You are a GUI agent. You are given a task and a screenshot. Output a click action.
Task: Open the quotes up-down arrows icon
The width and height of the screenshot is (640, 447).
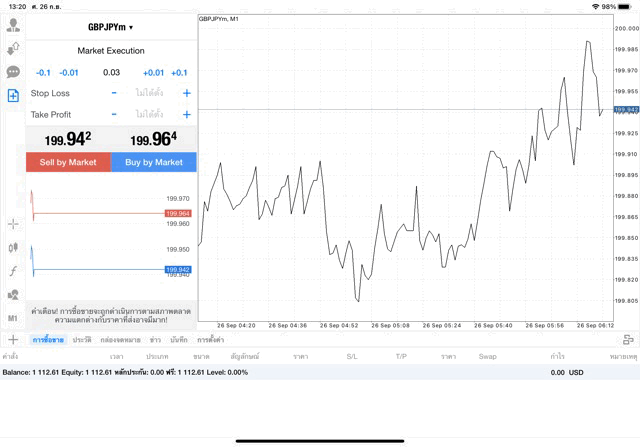(x=13, y=48)
